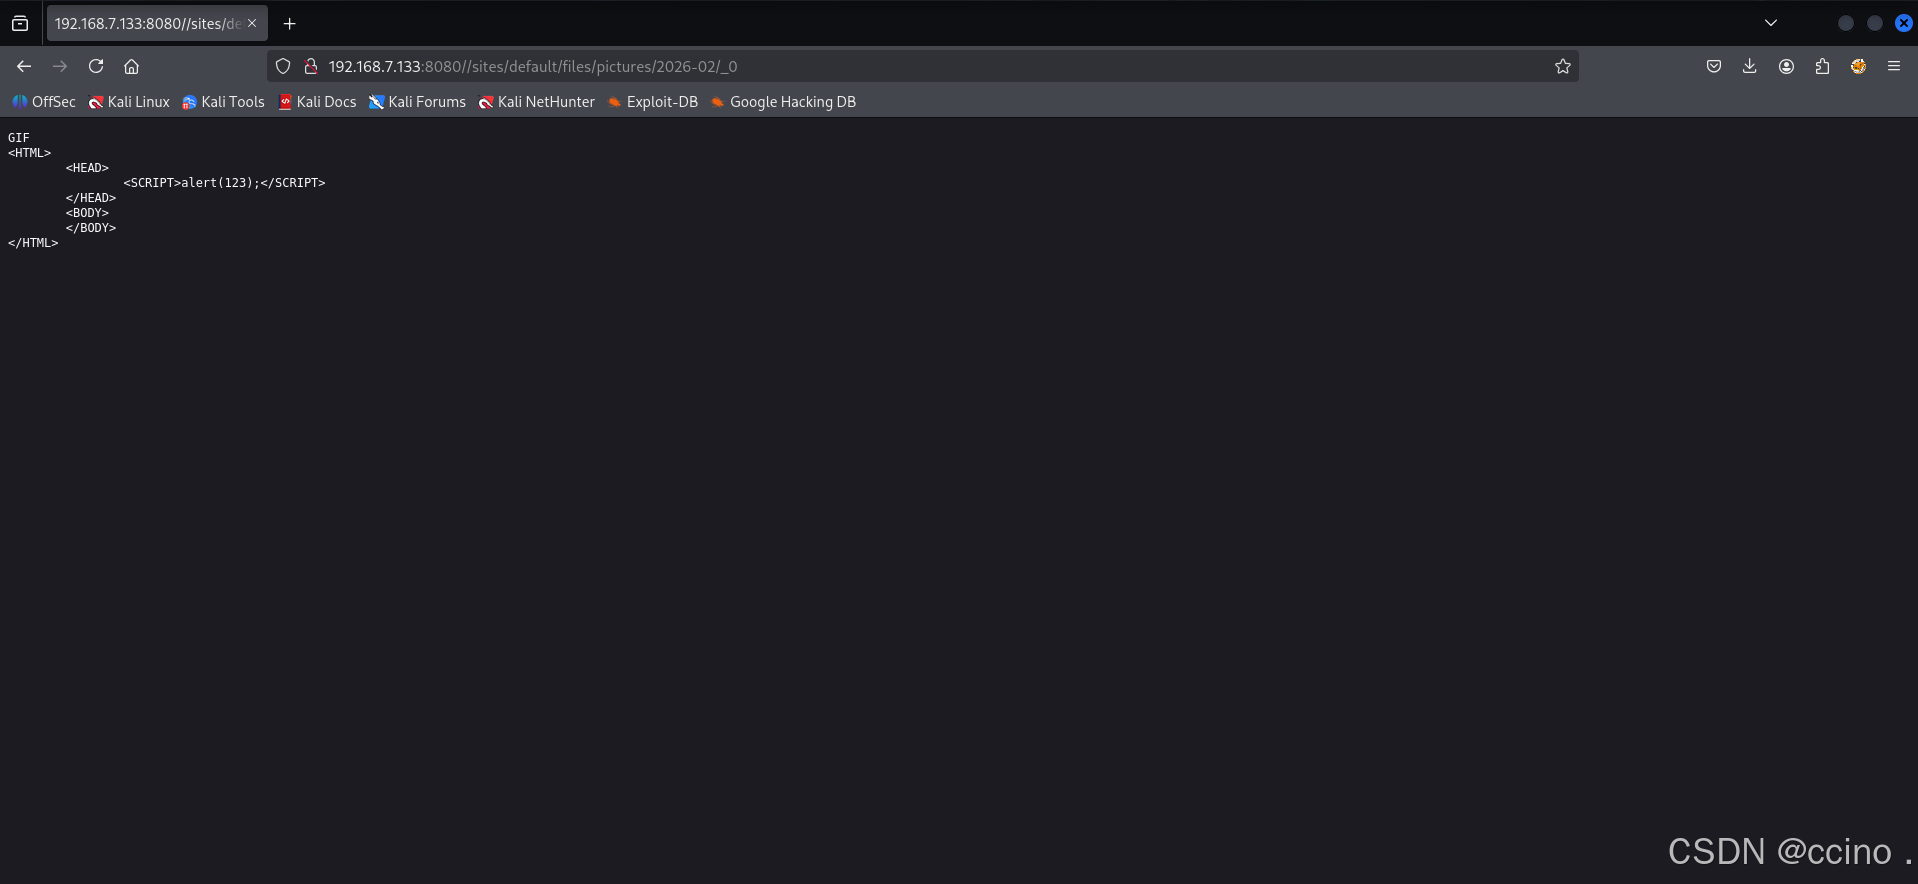Open the Firefox home page
The width and height of the screenshot is (1918, 884).
(131, 66)
